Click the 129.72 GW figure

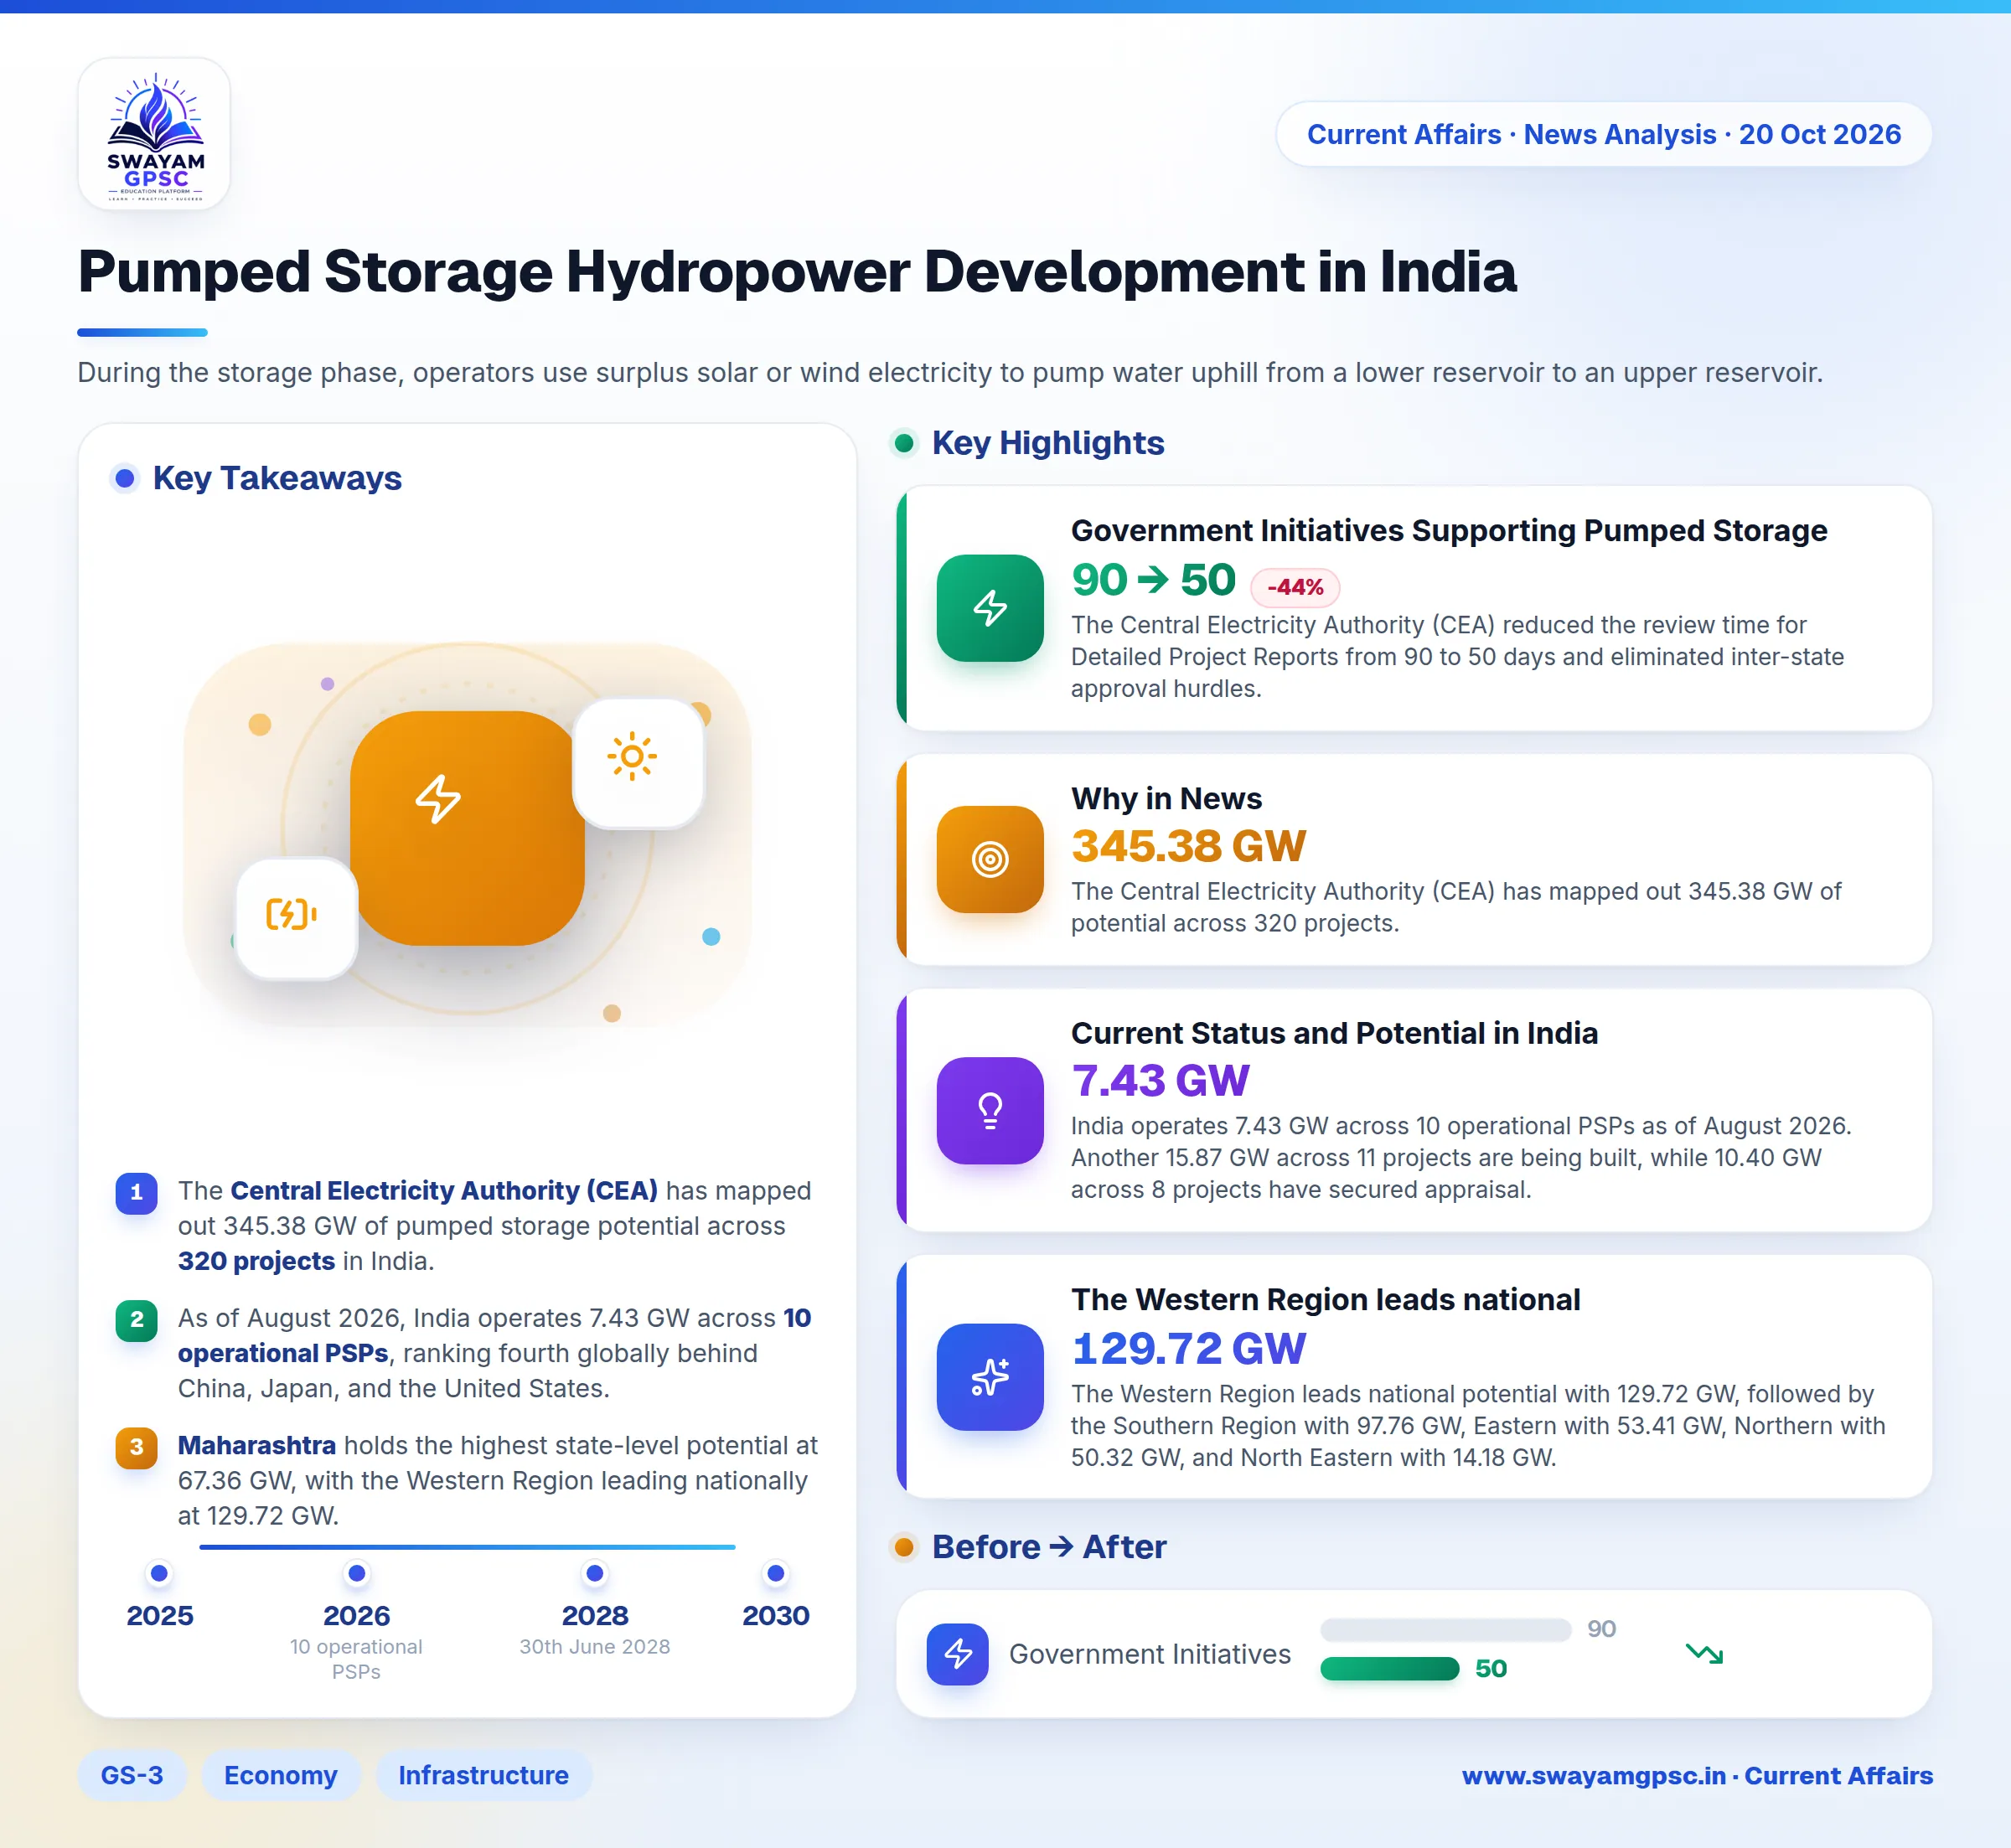[1188, 1348]
